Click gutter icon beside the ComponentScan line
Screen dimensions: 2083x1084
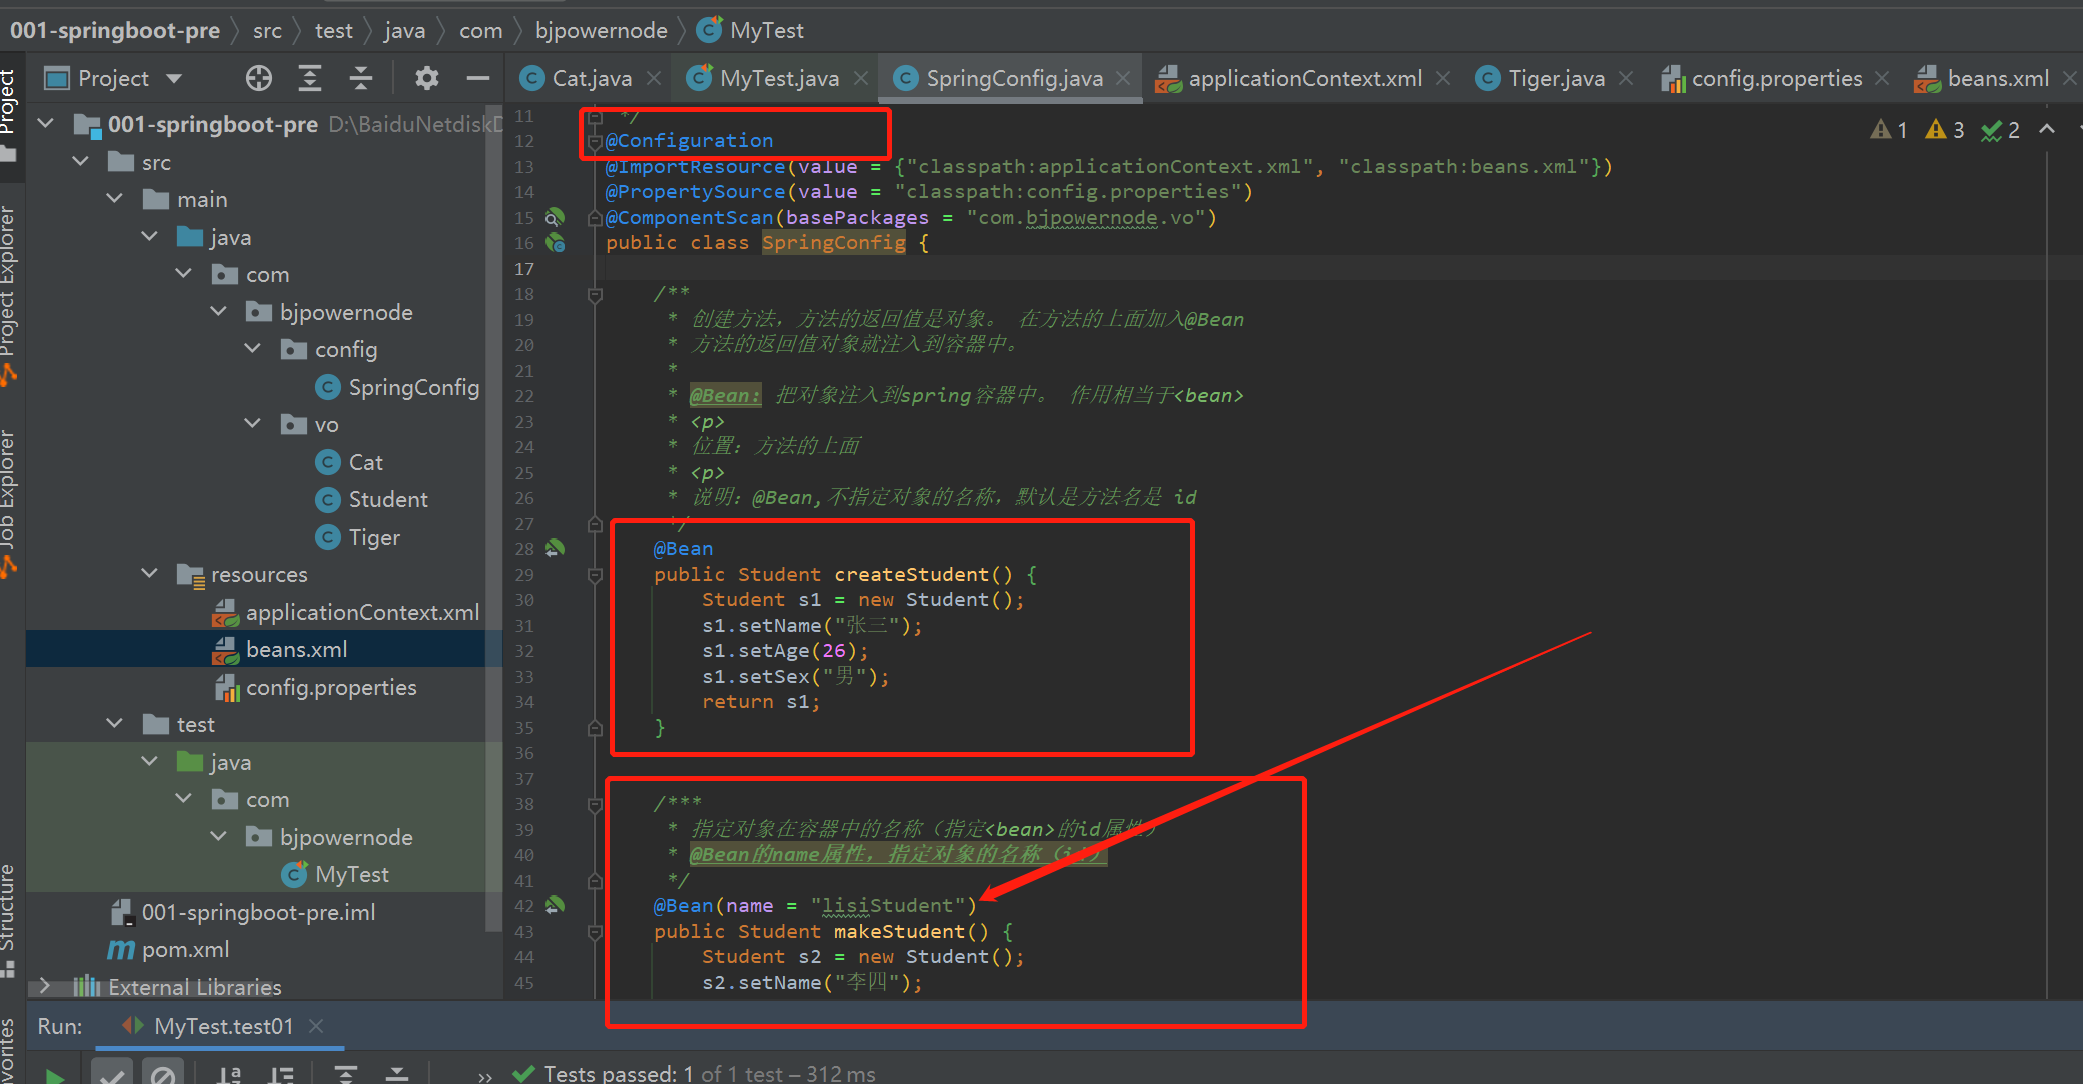[x=555, y=217]
